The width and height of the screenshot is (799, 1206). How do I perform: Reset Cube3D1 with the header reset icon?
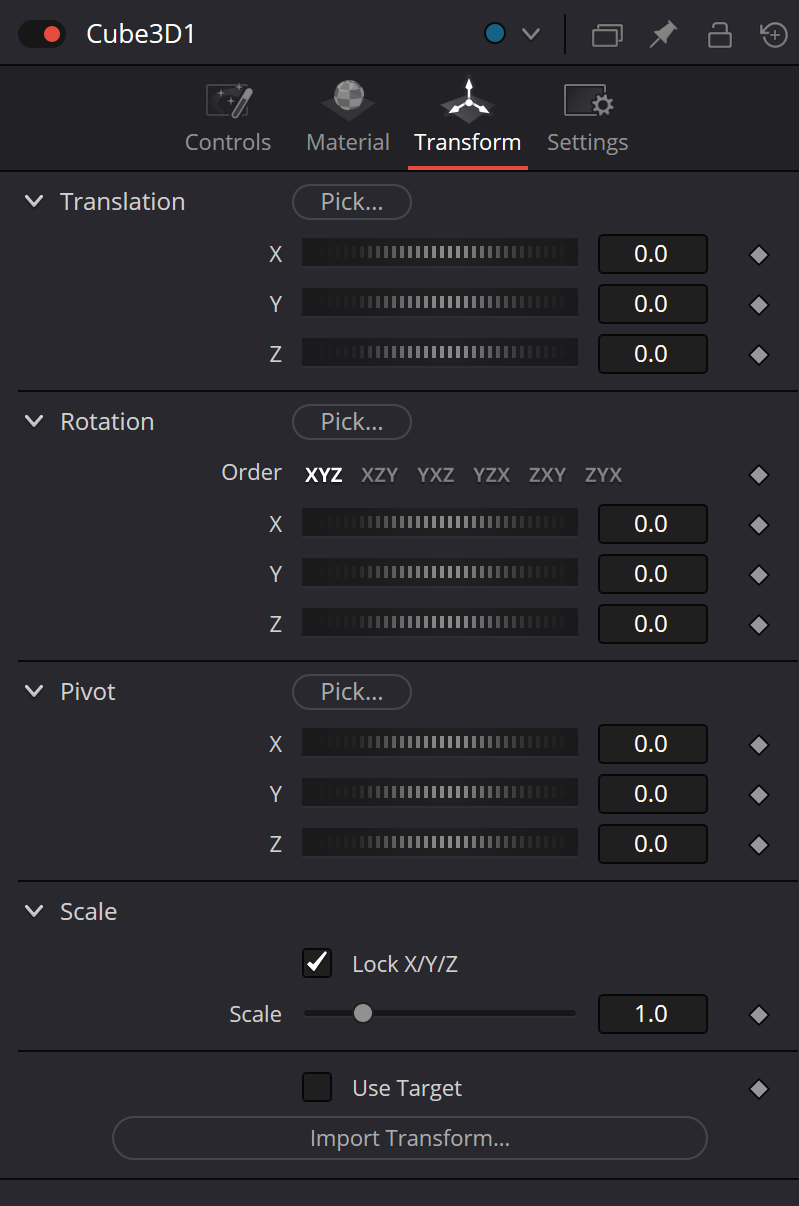[x=774, y=35]
